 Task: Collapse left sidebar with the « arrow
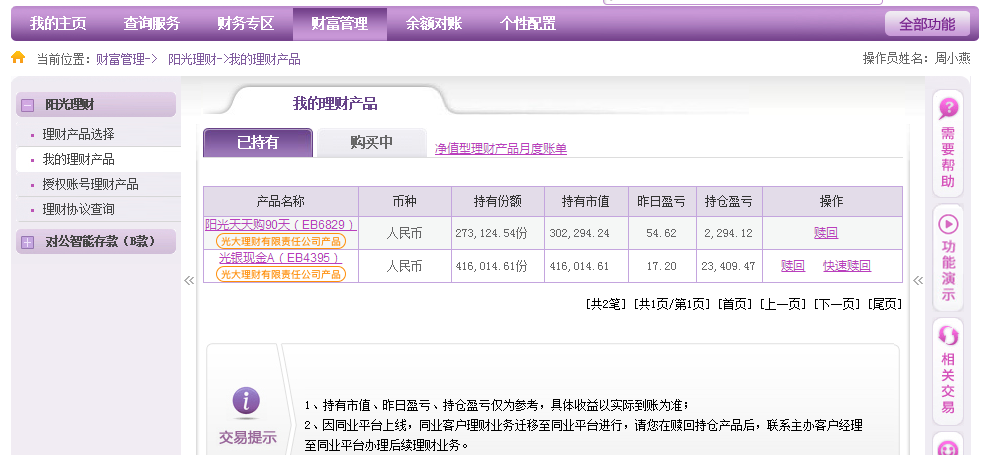(x=189, y=281)
